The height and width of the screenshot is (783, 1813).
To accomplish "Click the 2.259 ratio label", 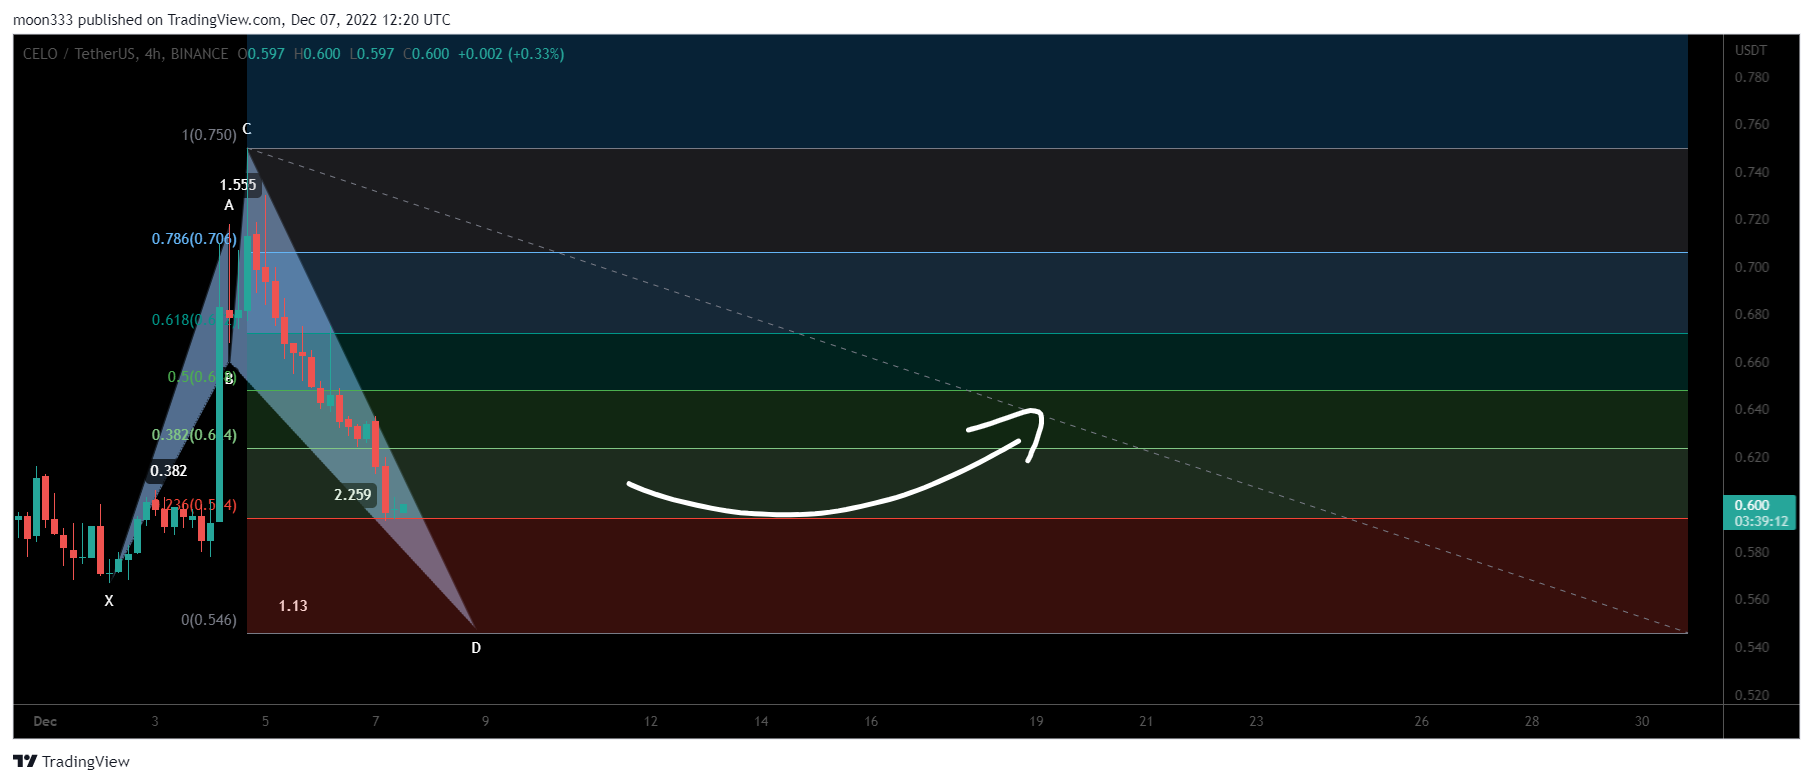I will pyautogui.click(x=353, y=495).
